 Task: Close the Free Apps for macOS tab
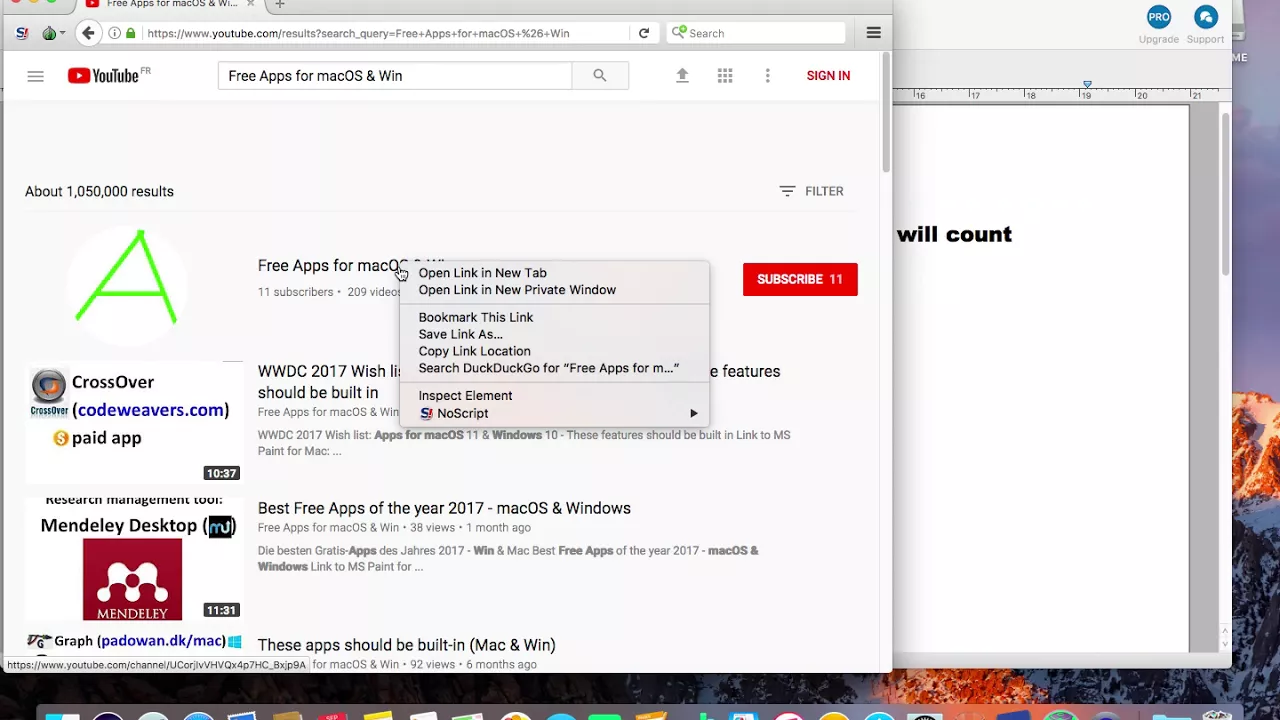click(x=250, y=4)
